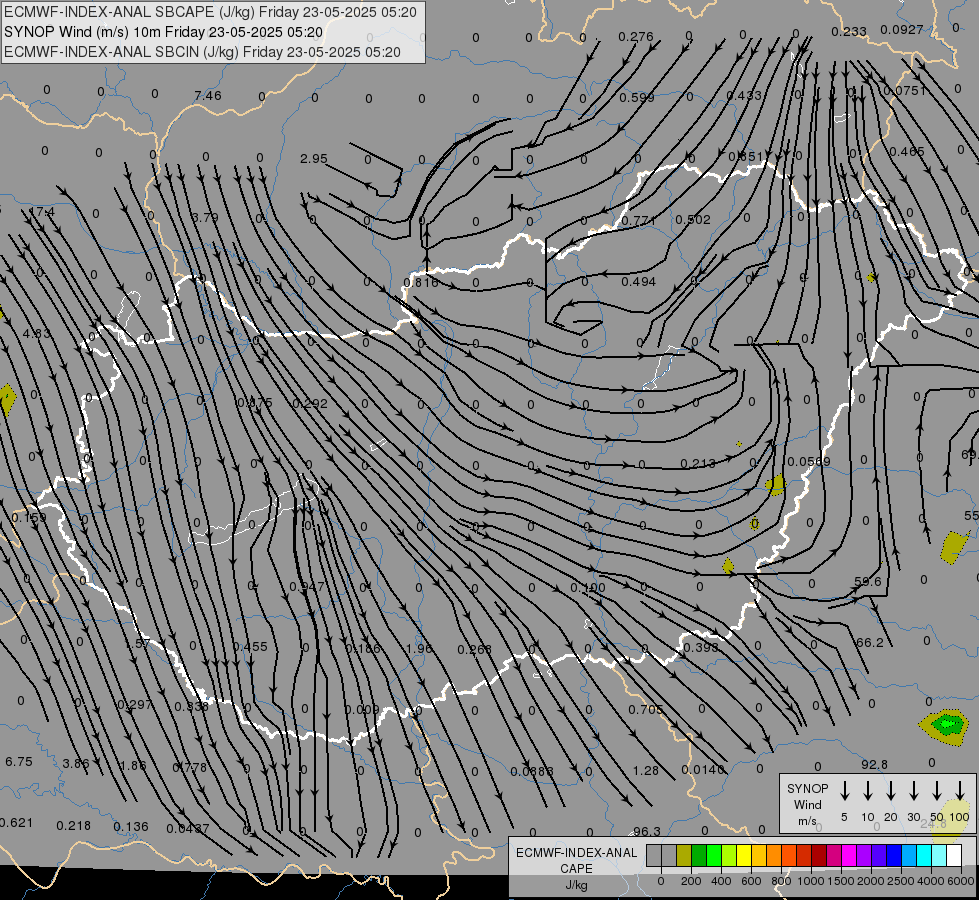979x900 pixels.
Task: Click the map value 0.947
Action: [x=307, y=586]
